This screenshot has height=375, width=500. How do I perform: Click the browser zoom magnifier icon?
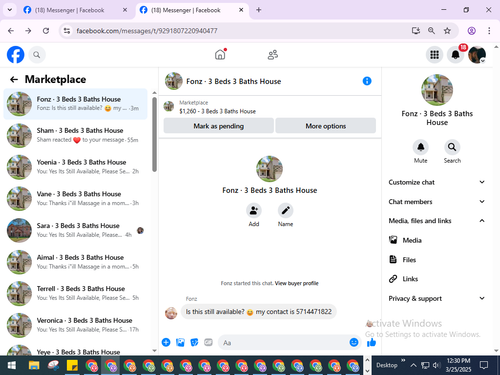pos(431,31)
